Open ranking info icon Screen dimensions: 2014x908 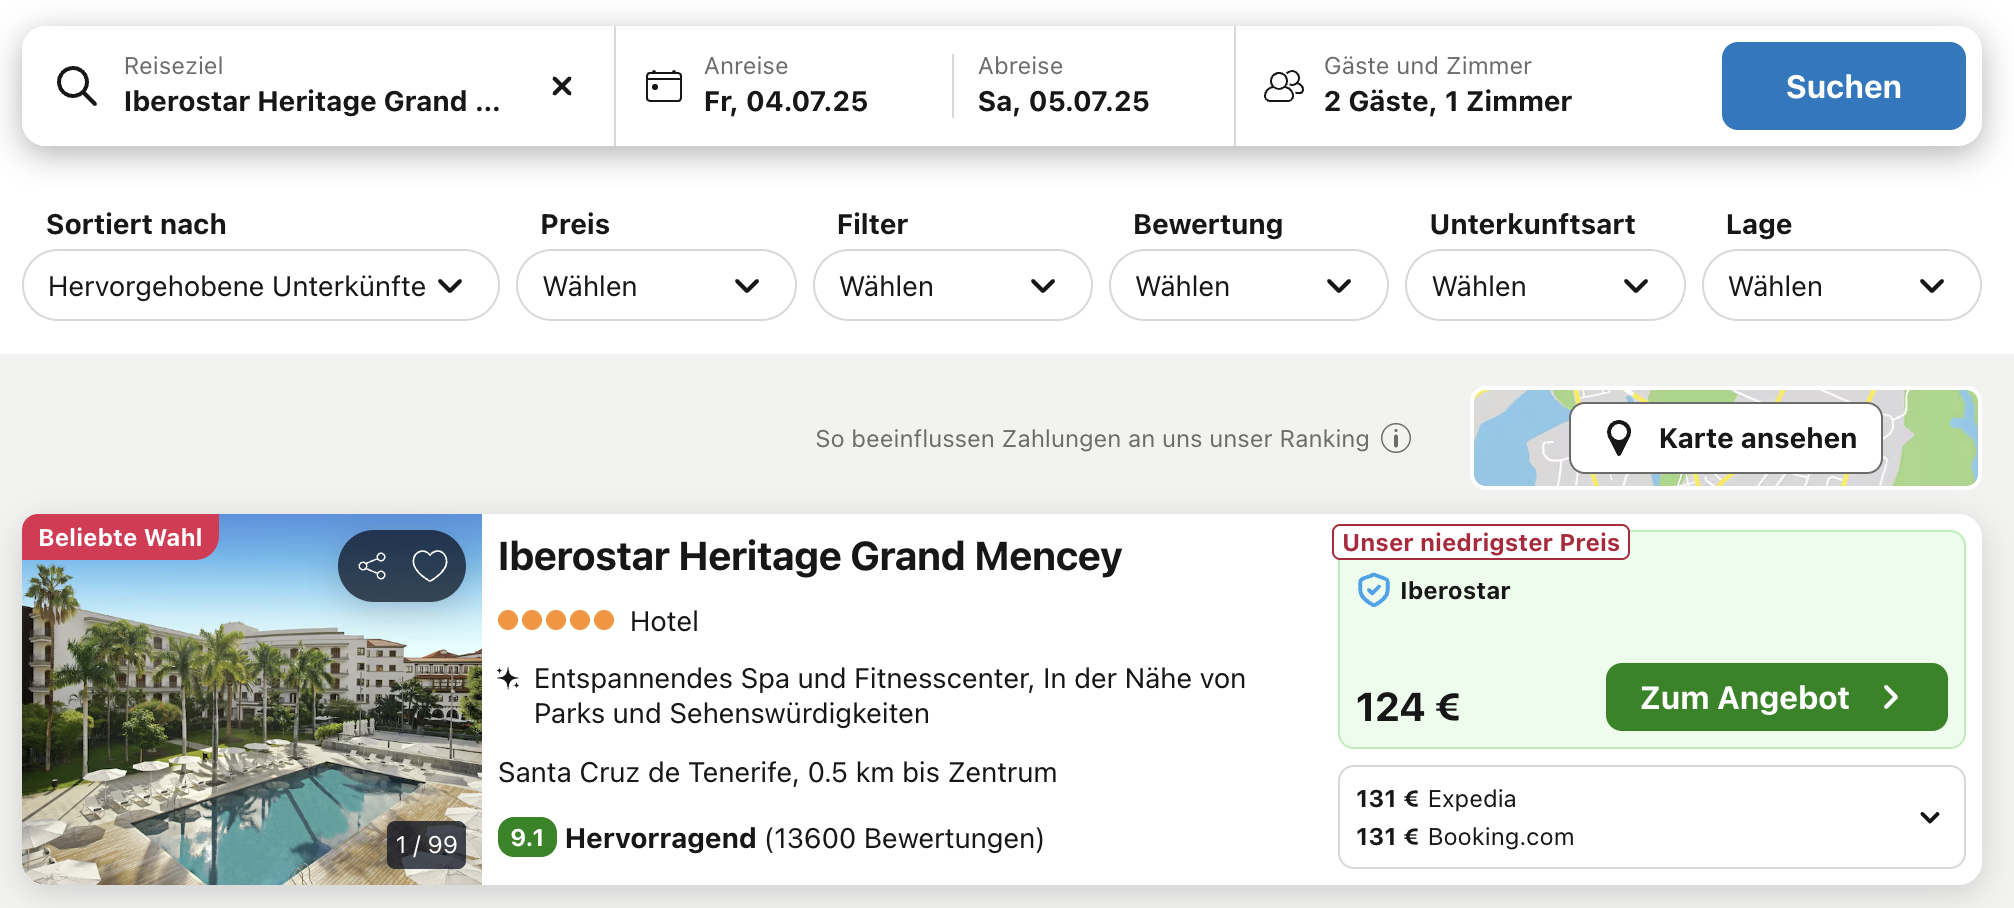[1396, 438]
